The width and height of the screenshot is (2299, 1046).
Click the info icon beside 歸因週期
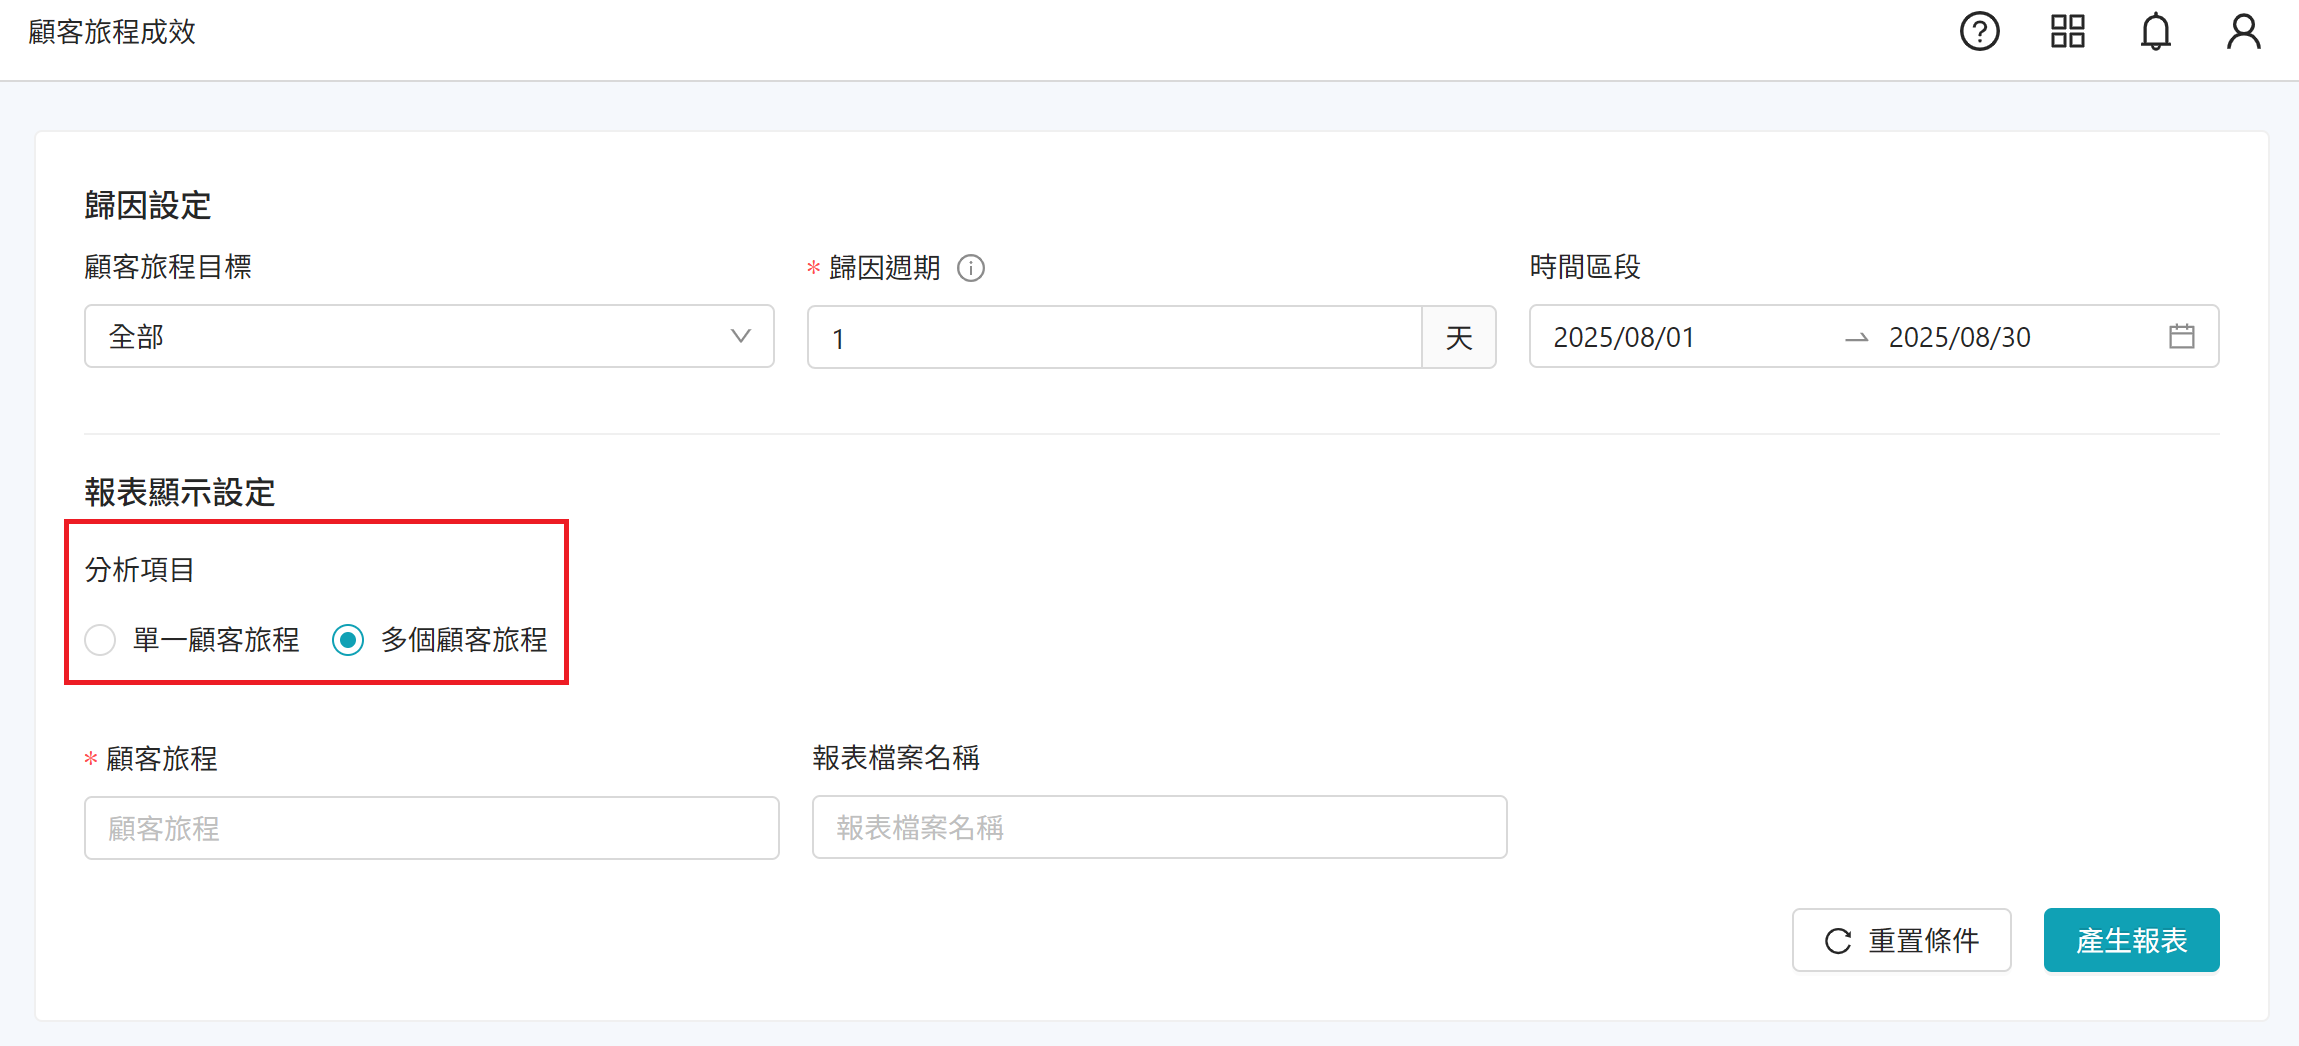coord(970,268)
